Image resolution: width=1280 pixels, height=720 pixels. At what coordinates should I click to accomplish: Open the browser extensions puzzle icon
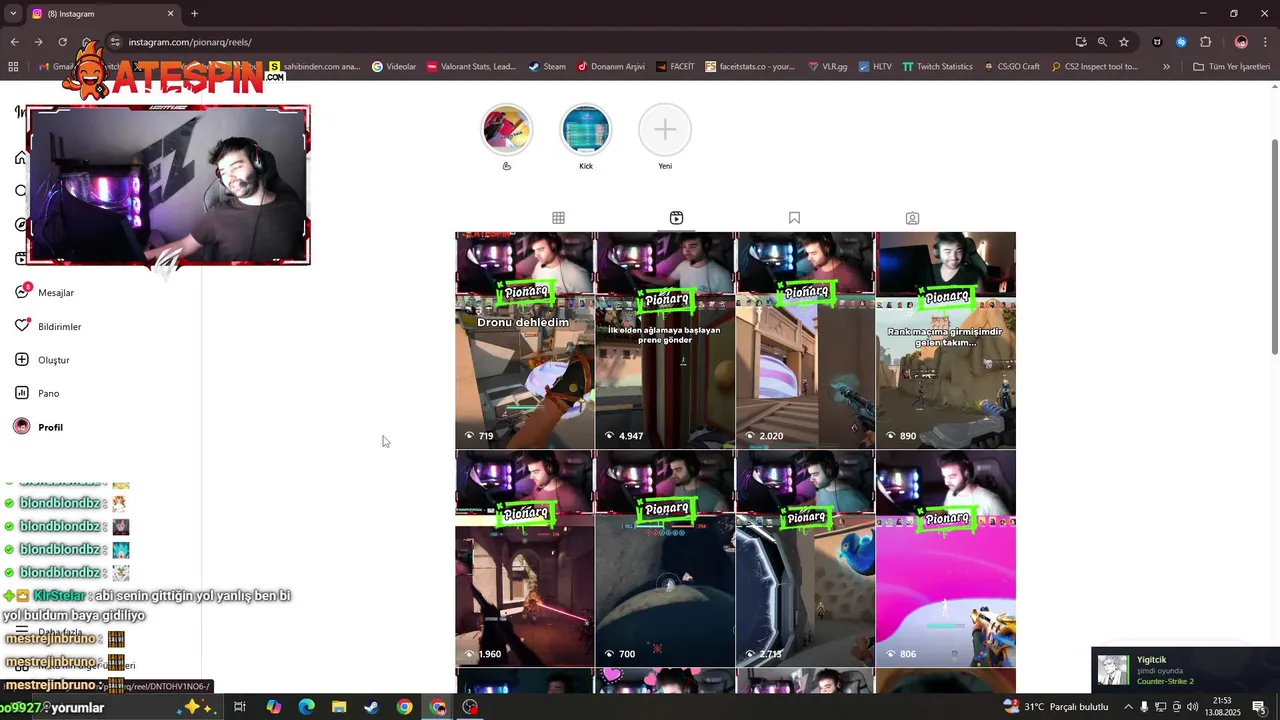[x=1205, y=42]
